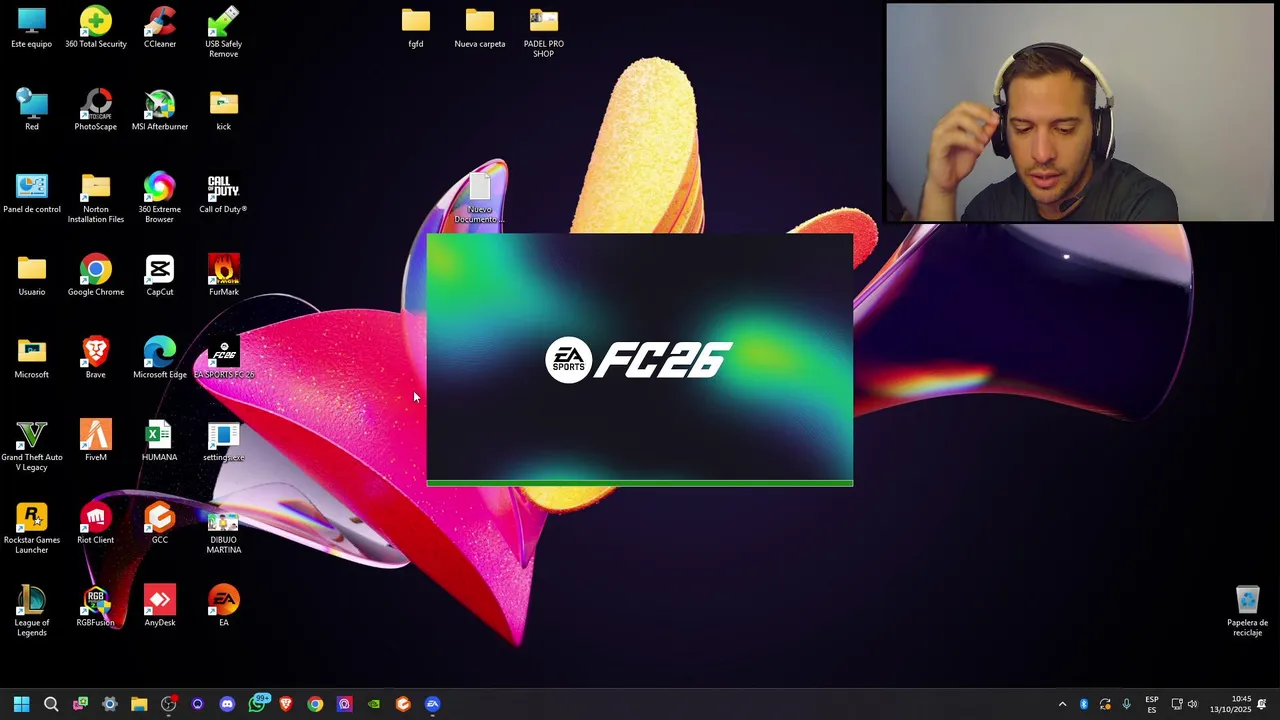Select the Papelera de reciclaje icon
The height and width of the screenshot is (720, 1280).
[1248, 612]
